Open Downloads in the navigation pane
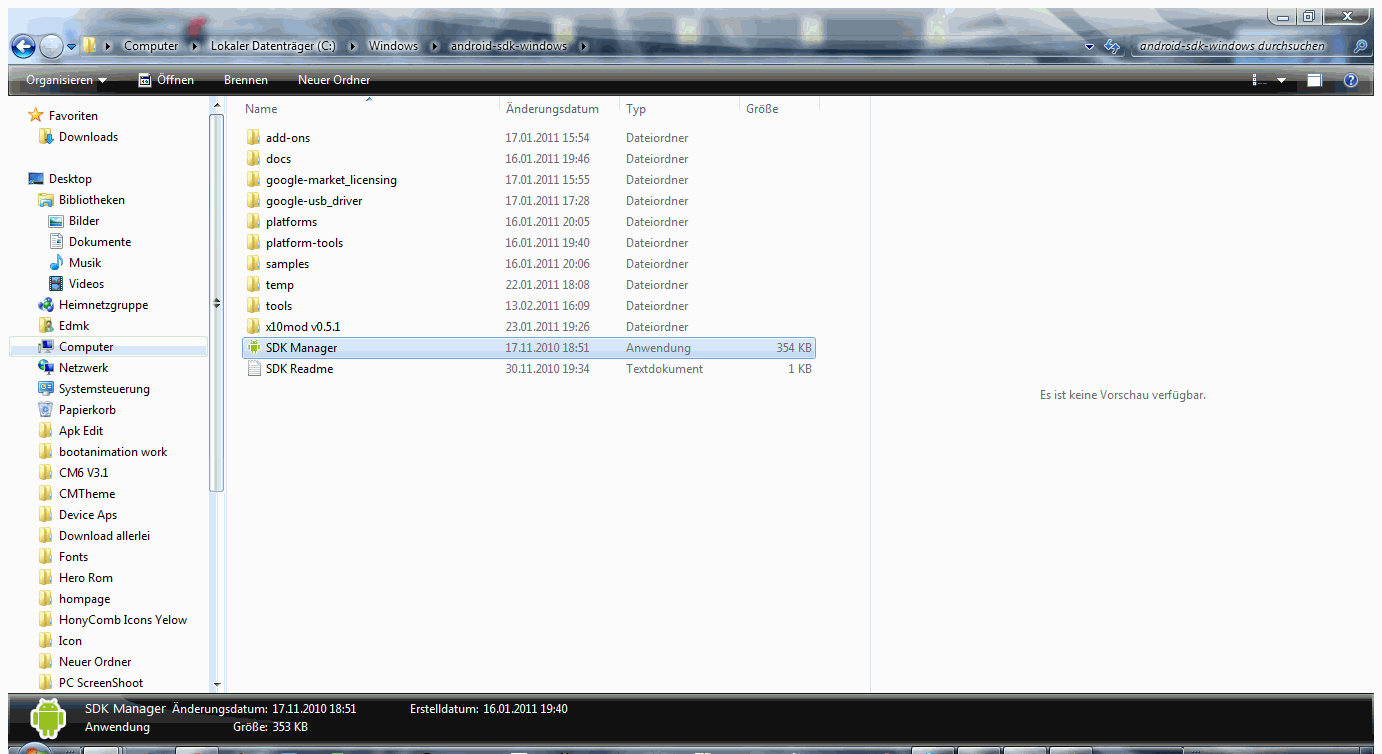The image size is (1382, 754). click(88, 137)
